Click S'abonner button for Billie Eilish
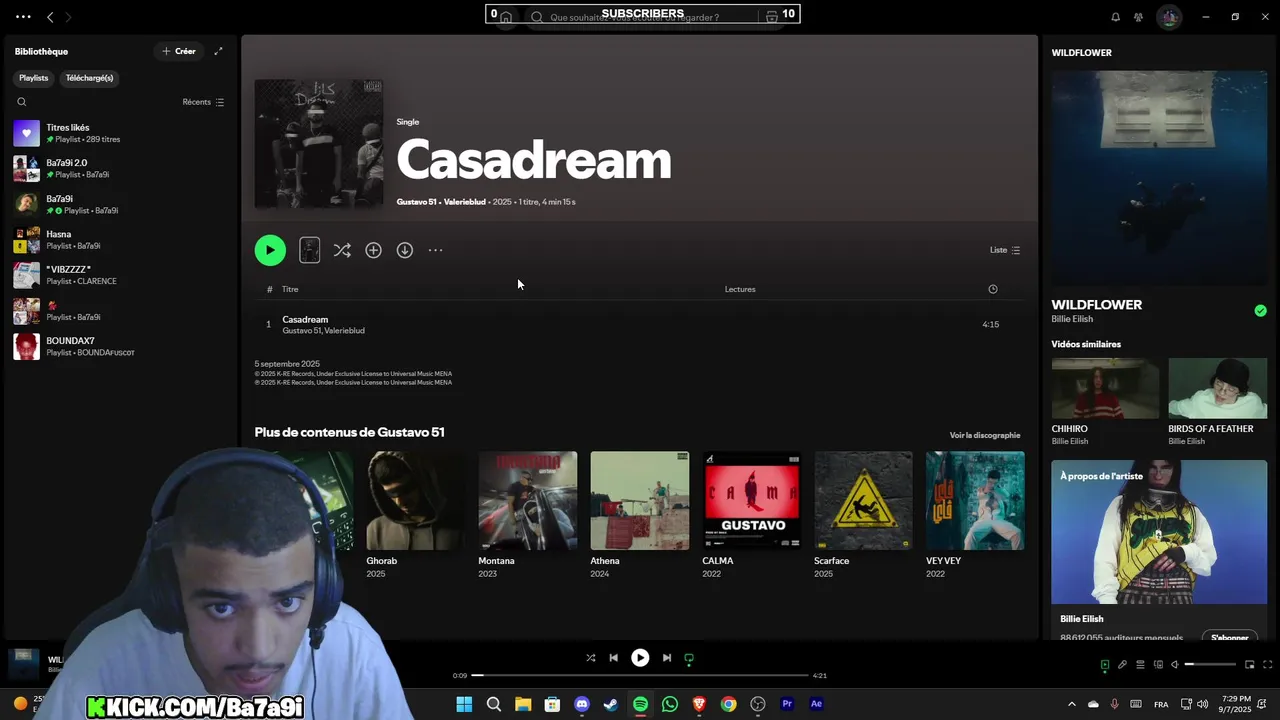The image size is (1280, 720). [1229, 637]
